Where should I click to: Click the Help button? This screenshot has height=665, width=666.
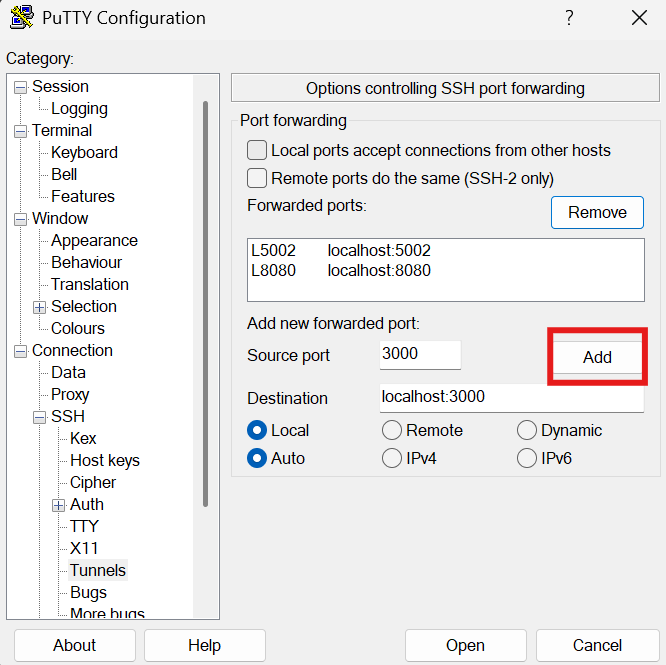click(205, 645)
